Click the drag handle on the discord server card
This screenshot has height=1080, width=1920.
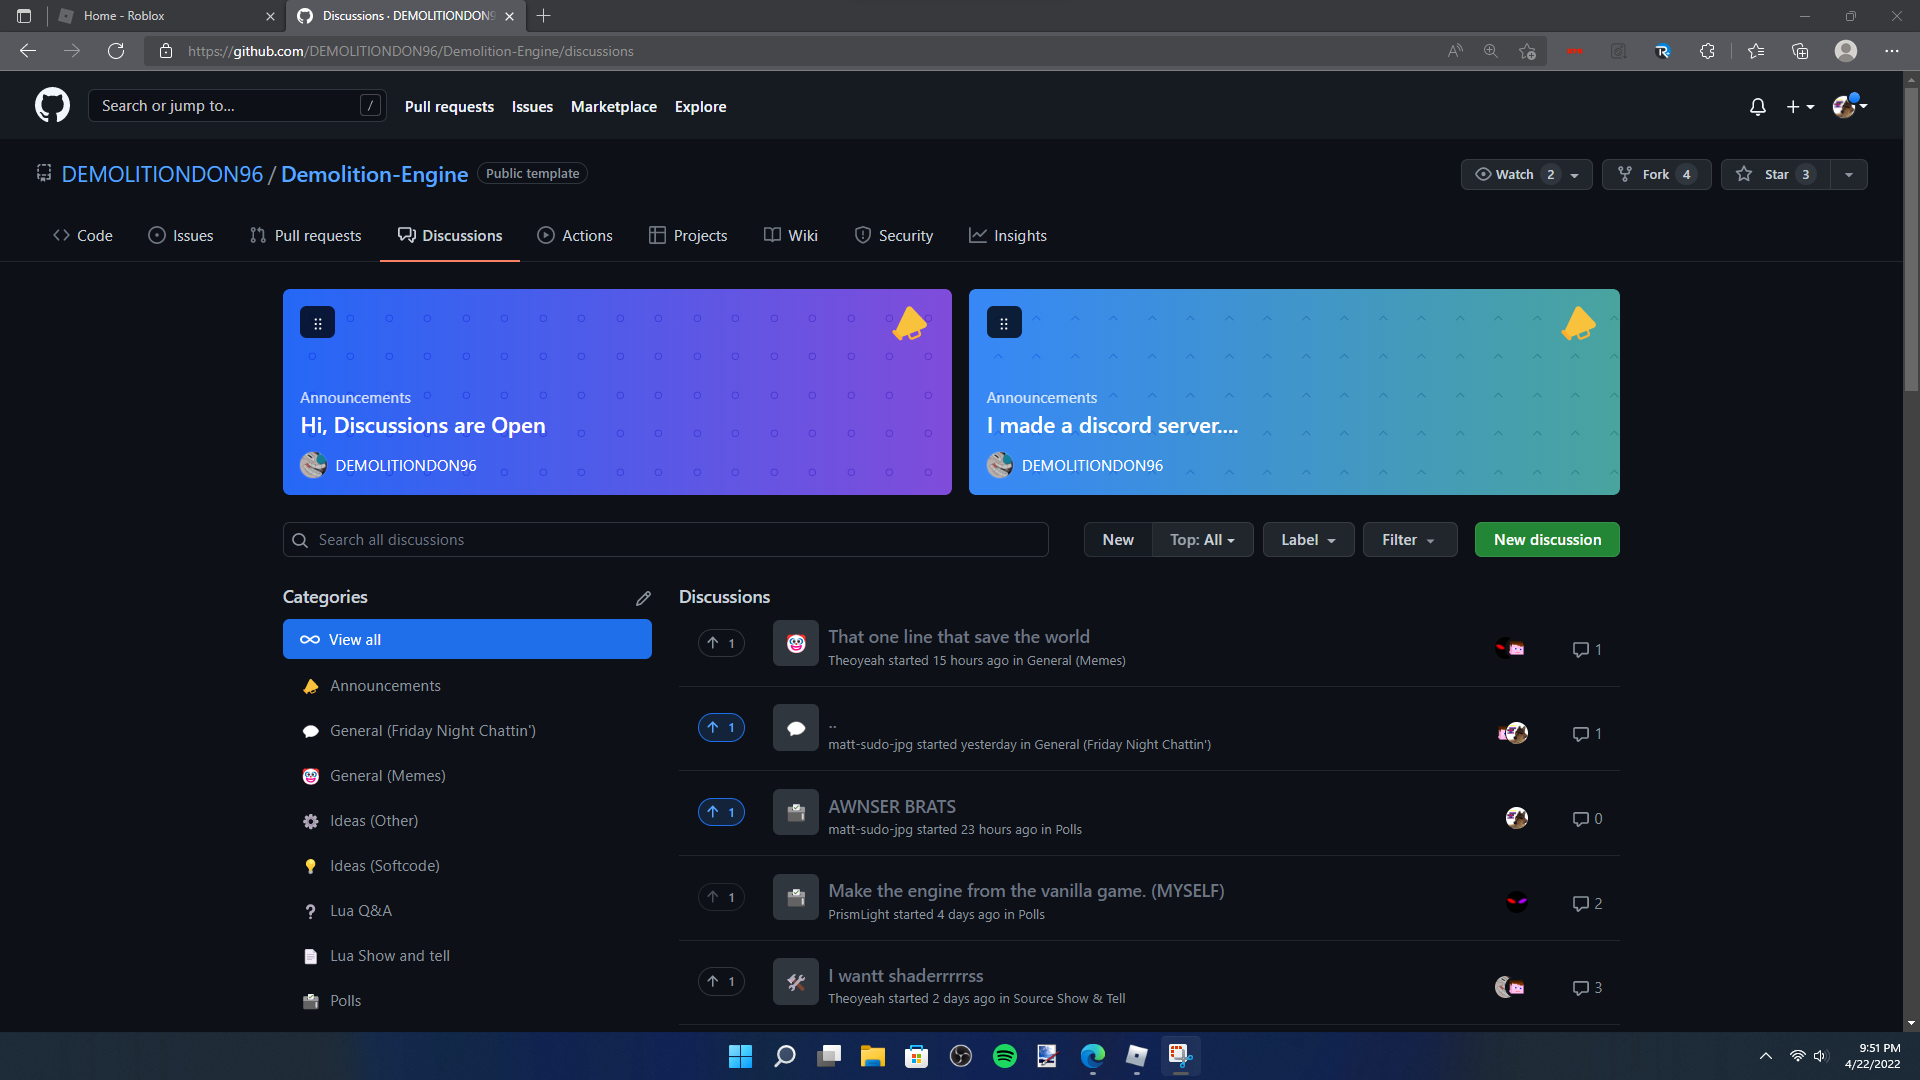click(x=1004, y=323)
